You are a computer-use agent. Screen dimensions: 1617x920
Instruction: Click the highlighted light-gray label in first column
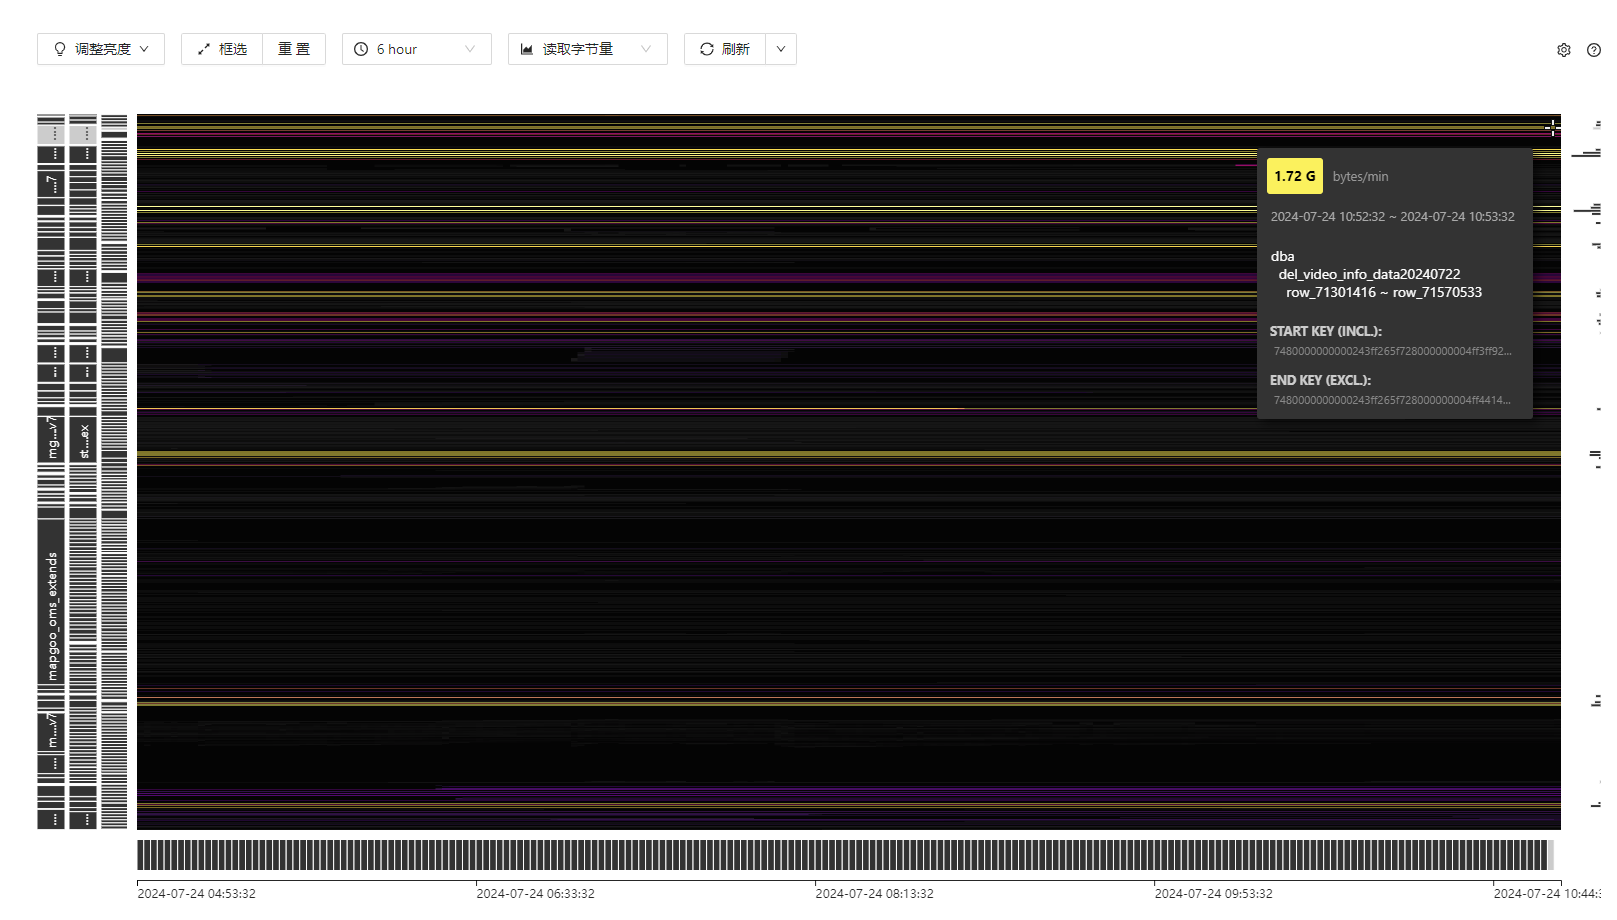pyautogui.click(x=51, y=133)
